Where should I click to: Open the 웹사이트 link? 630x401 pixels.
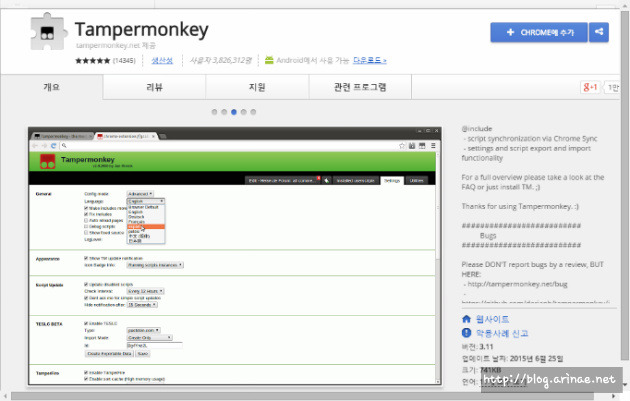[x=493, y=319]
